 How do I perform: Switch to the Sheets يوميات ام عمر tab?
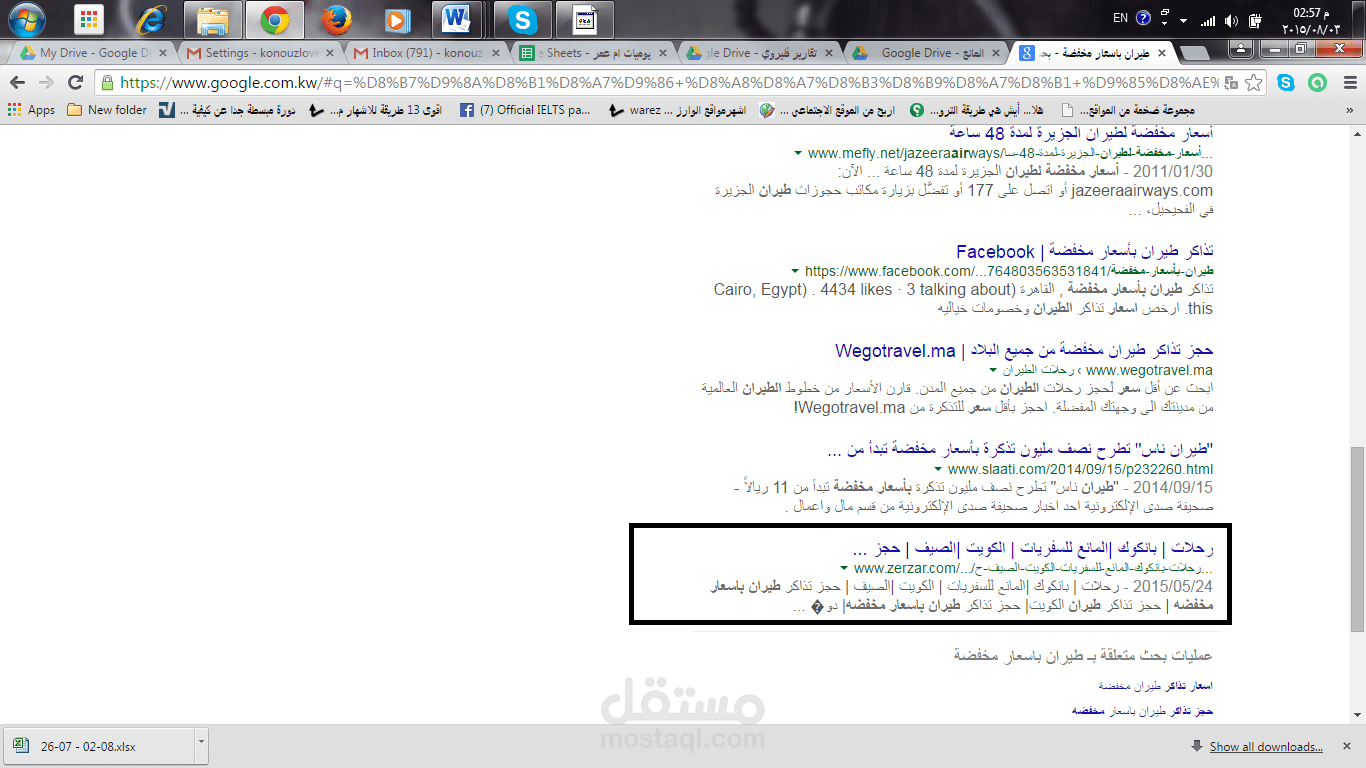pos(593,53)
